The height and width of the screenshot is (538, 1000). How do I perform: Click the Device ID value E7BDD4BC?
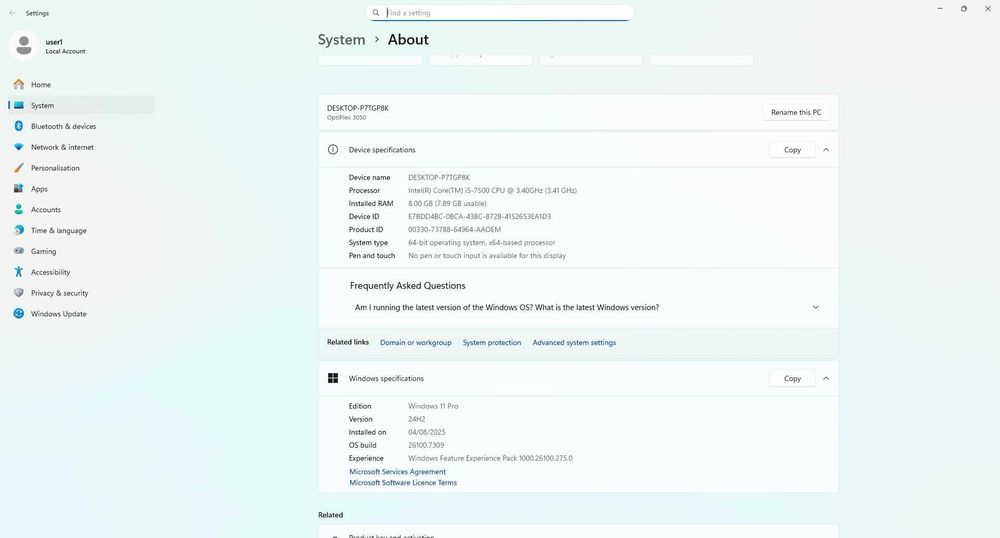[480, 217]
